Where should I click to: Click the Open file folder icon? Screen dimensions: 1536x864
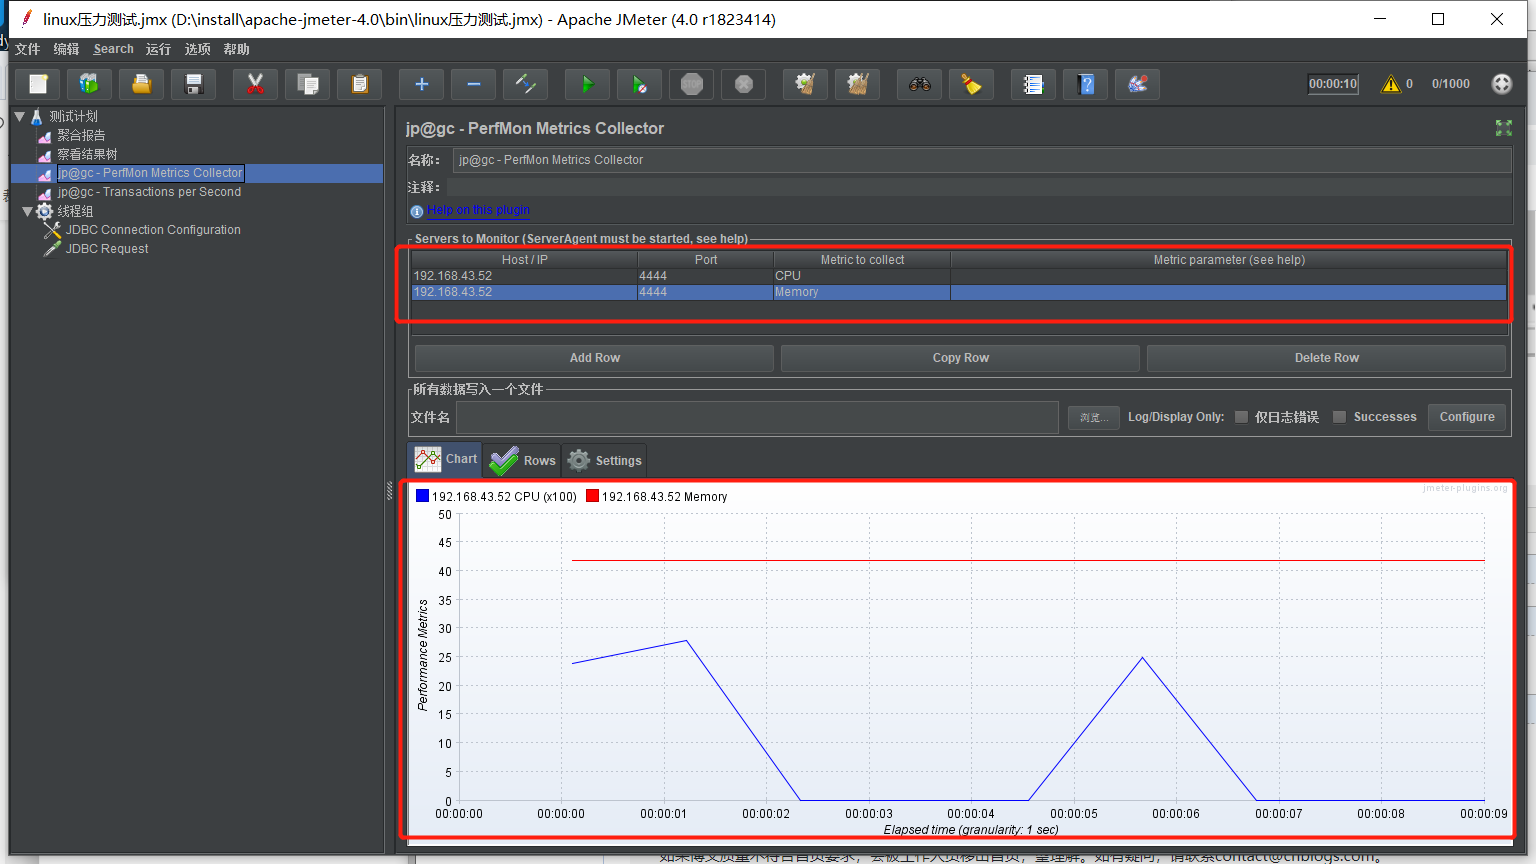tap(142, 85)
